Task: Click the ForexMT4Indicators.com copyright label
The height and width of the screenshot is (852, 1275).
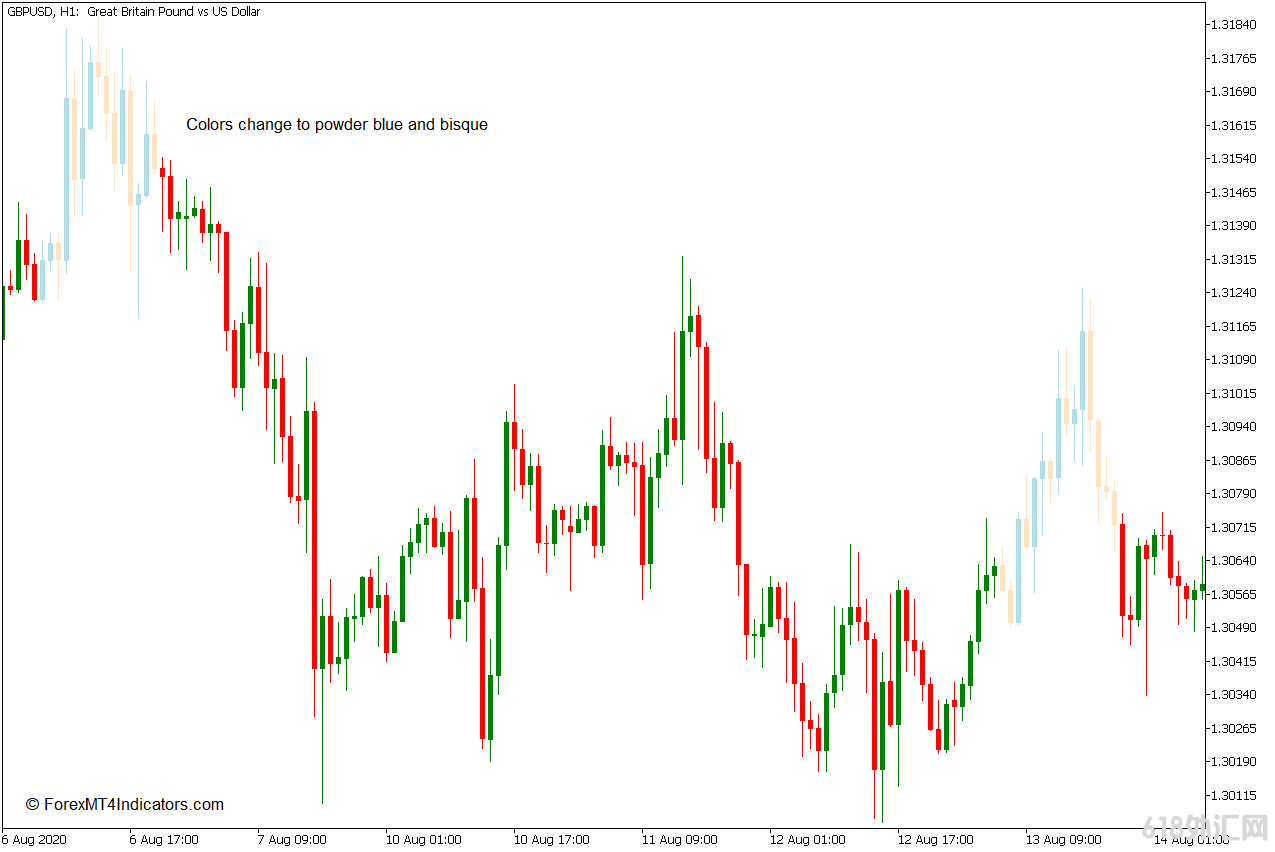Action: pyautogui.click(x=125, y=805)
